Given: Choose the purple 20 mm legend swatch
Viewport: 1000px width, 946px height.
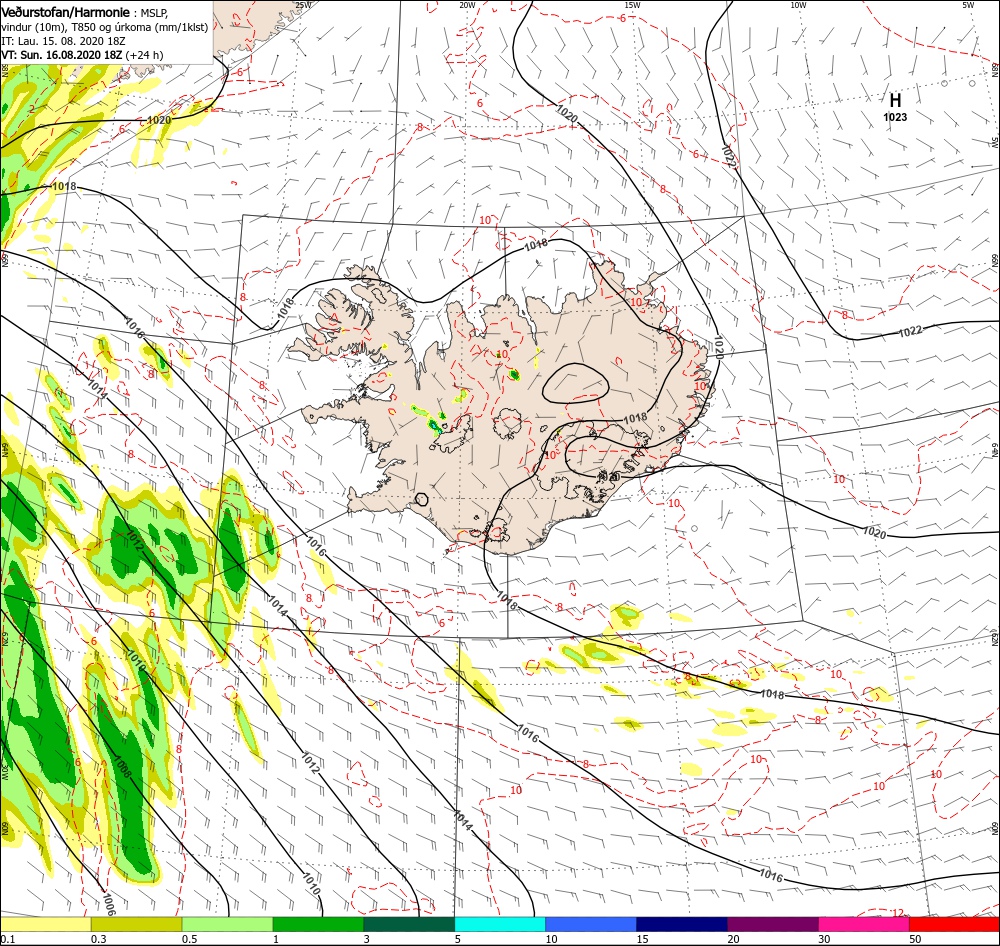Looking at the screenshot, I should click(772, 924).
